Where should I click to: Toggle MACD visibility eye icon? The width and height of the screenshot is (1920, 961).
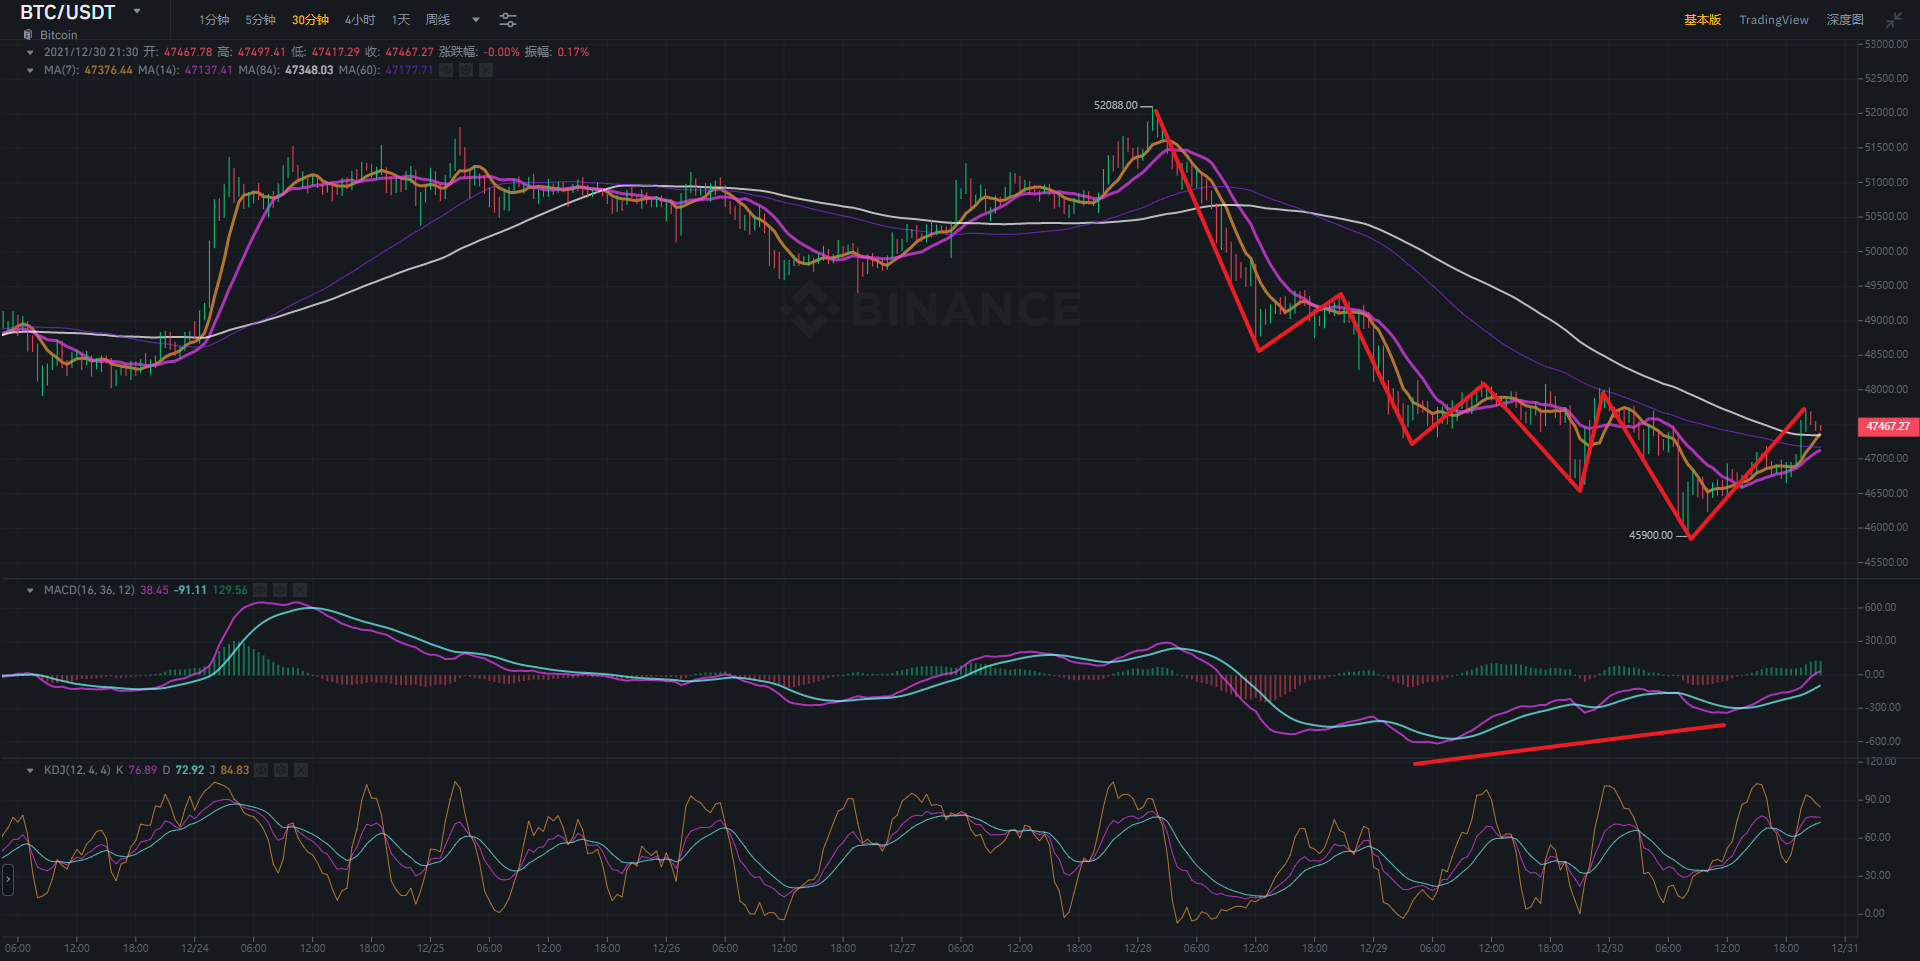(260, 590)
